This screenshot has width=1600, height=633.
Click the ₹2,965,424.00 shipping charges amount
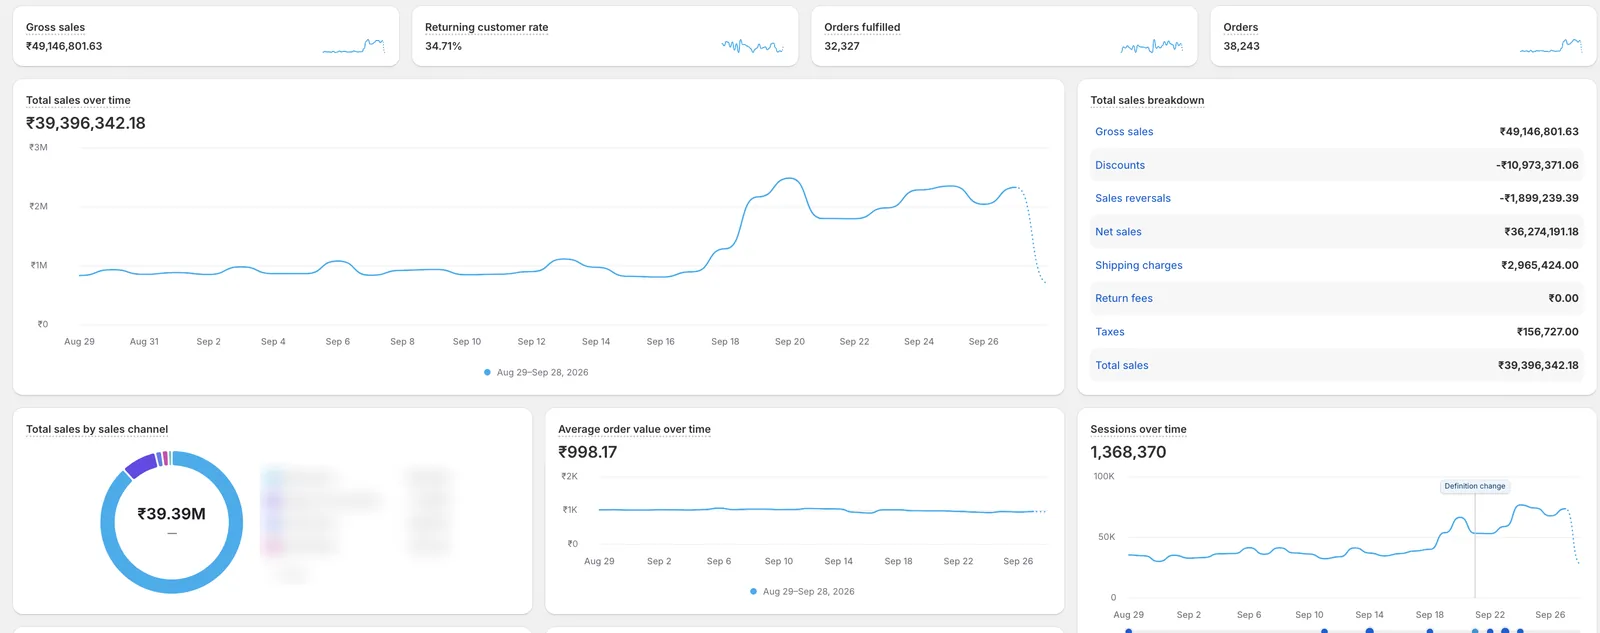click(1540, 265)
